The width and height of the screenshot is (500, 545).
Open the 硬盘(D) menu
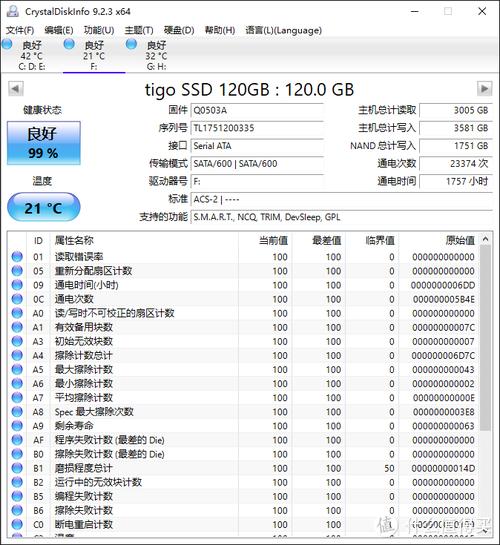coord(179,30)
